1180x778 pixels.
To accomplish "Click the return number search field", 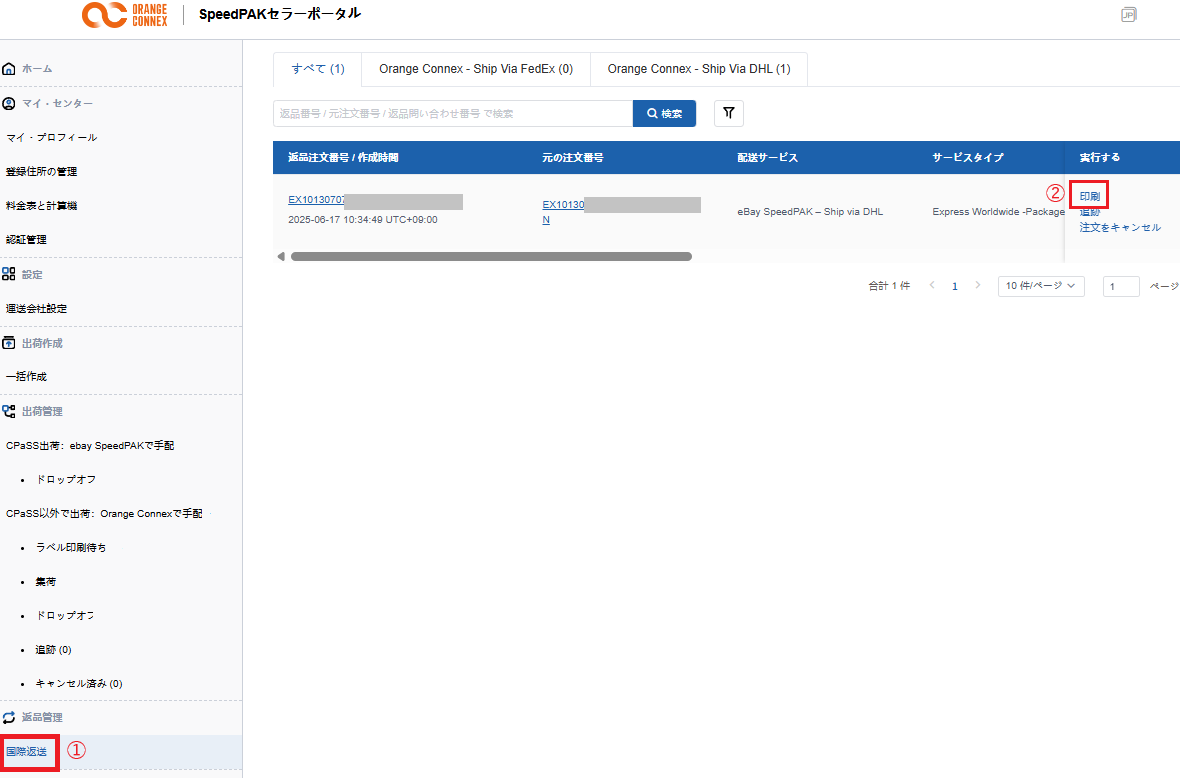I will point(453,114).
